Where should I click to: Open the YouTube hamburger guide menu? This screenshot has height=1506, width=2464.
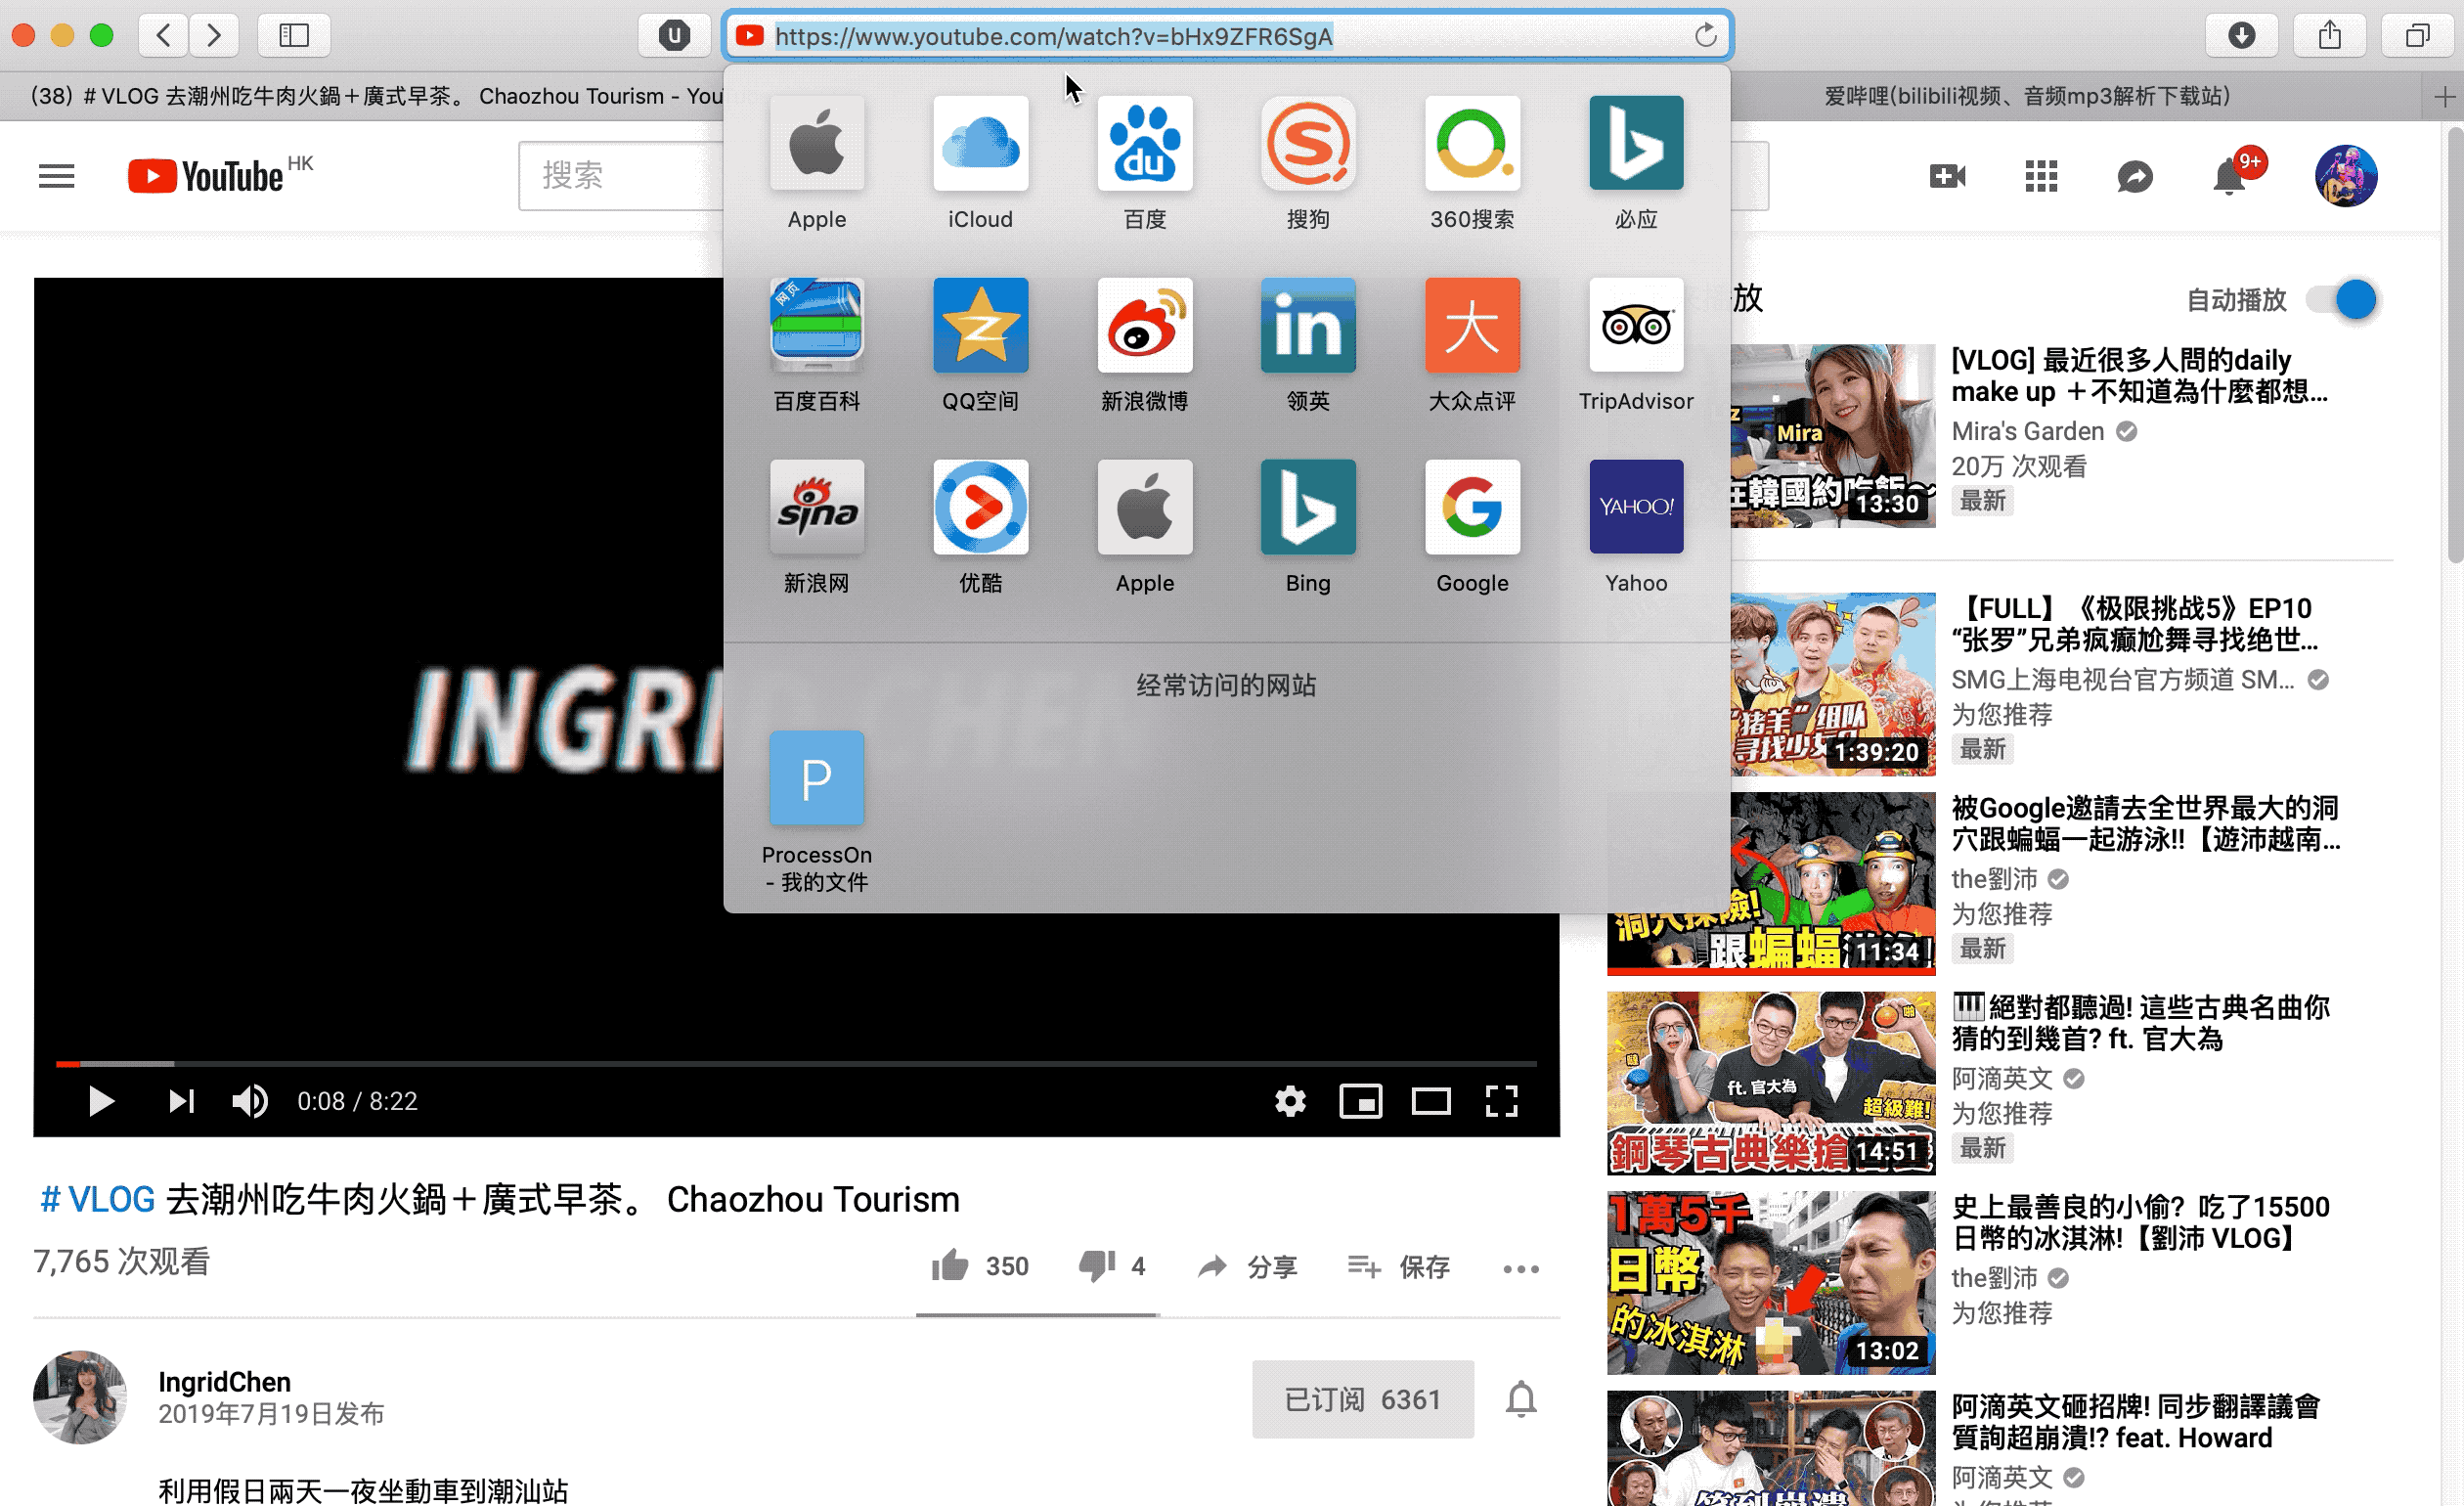(x=56, y=177)
